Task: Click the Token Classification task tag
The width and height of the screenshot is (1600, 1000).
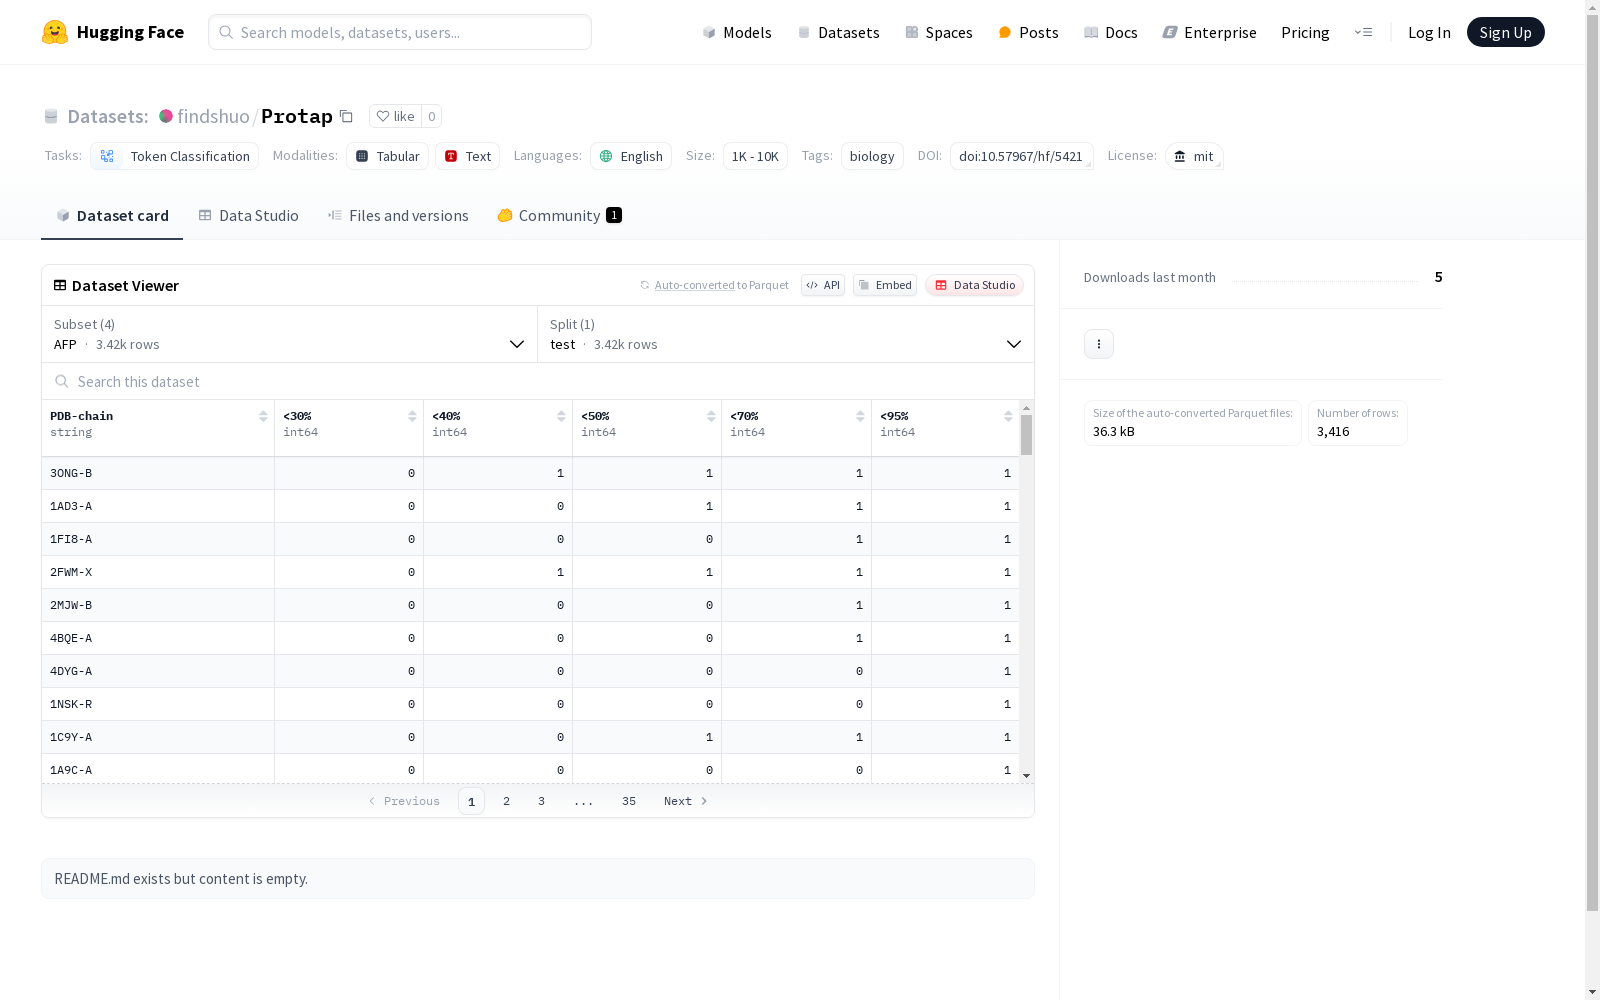Action: [174, 156]
